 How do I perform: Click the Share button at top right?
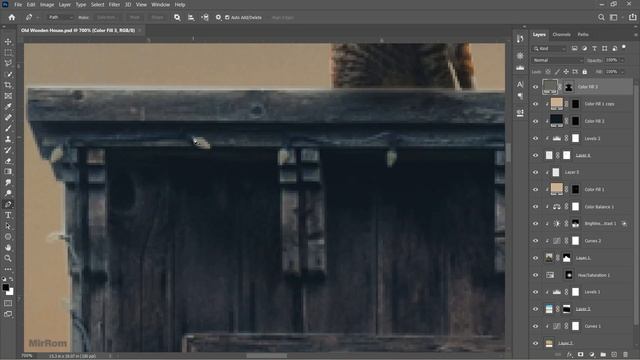(633, 18)
